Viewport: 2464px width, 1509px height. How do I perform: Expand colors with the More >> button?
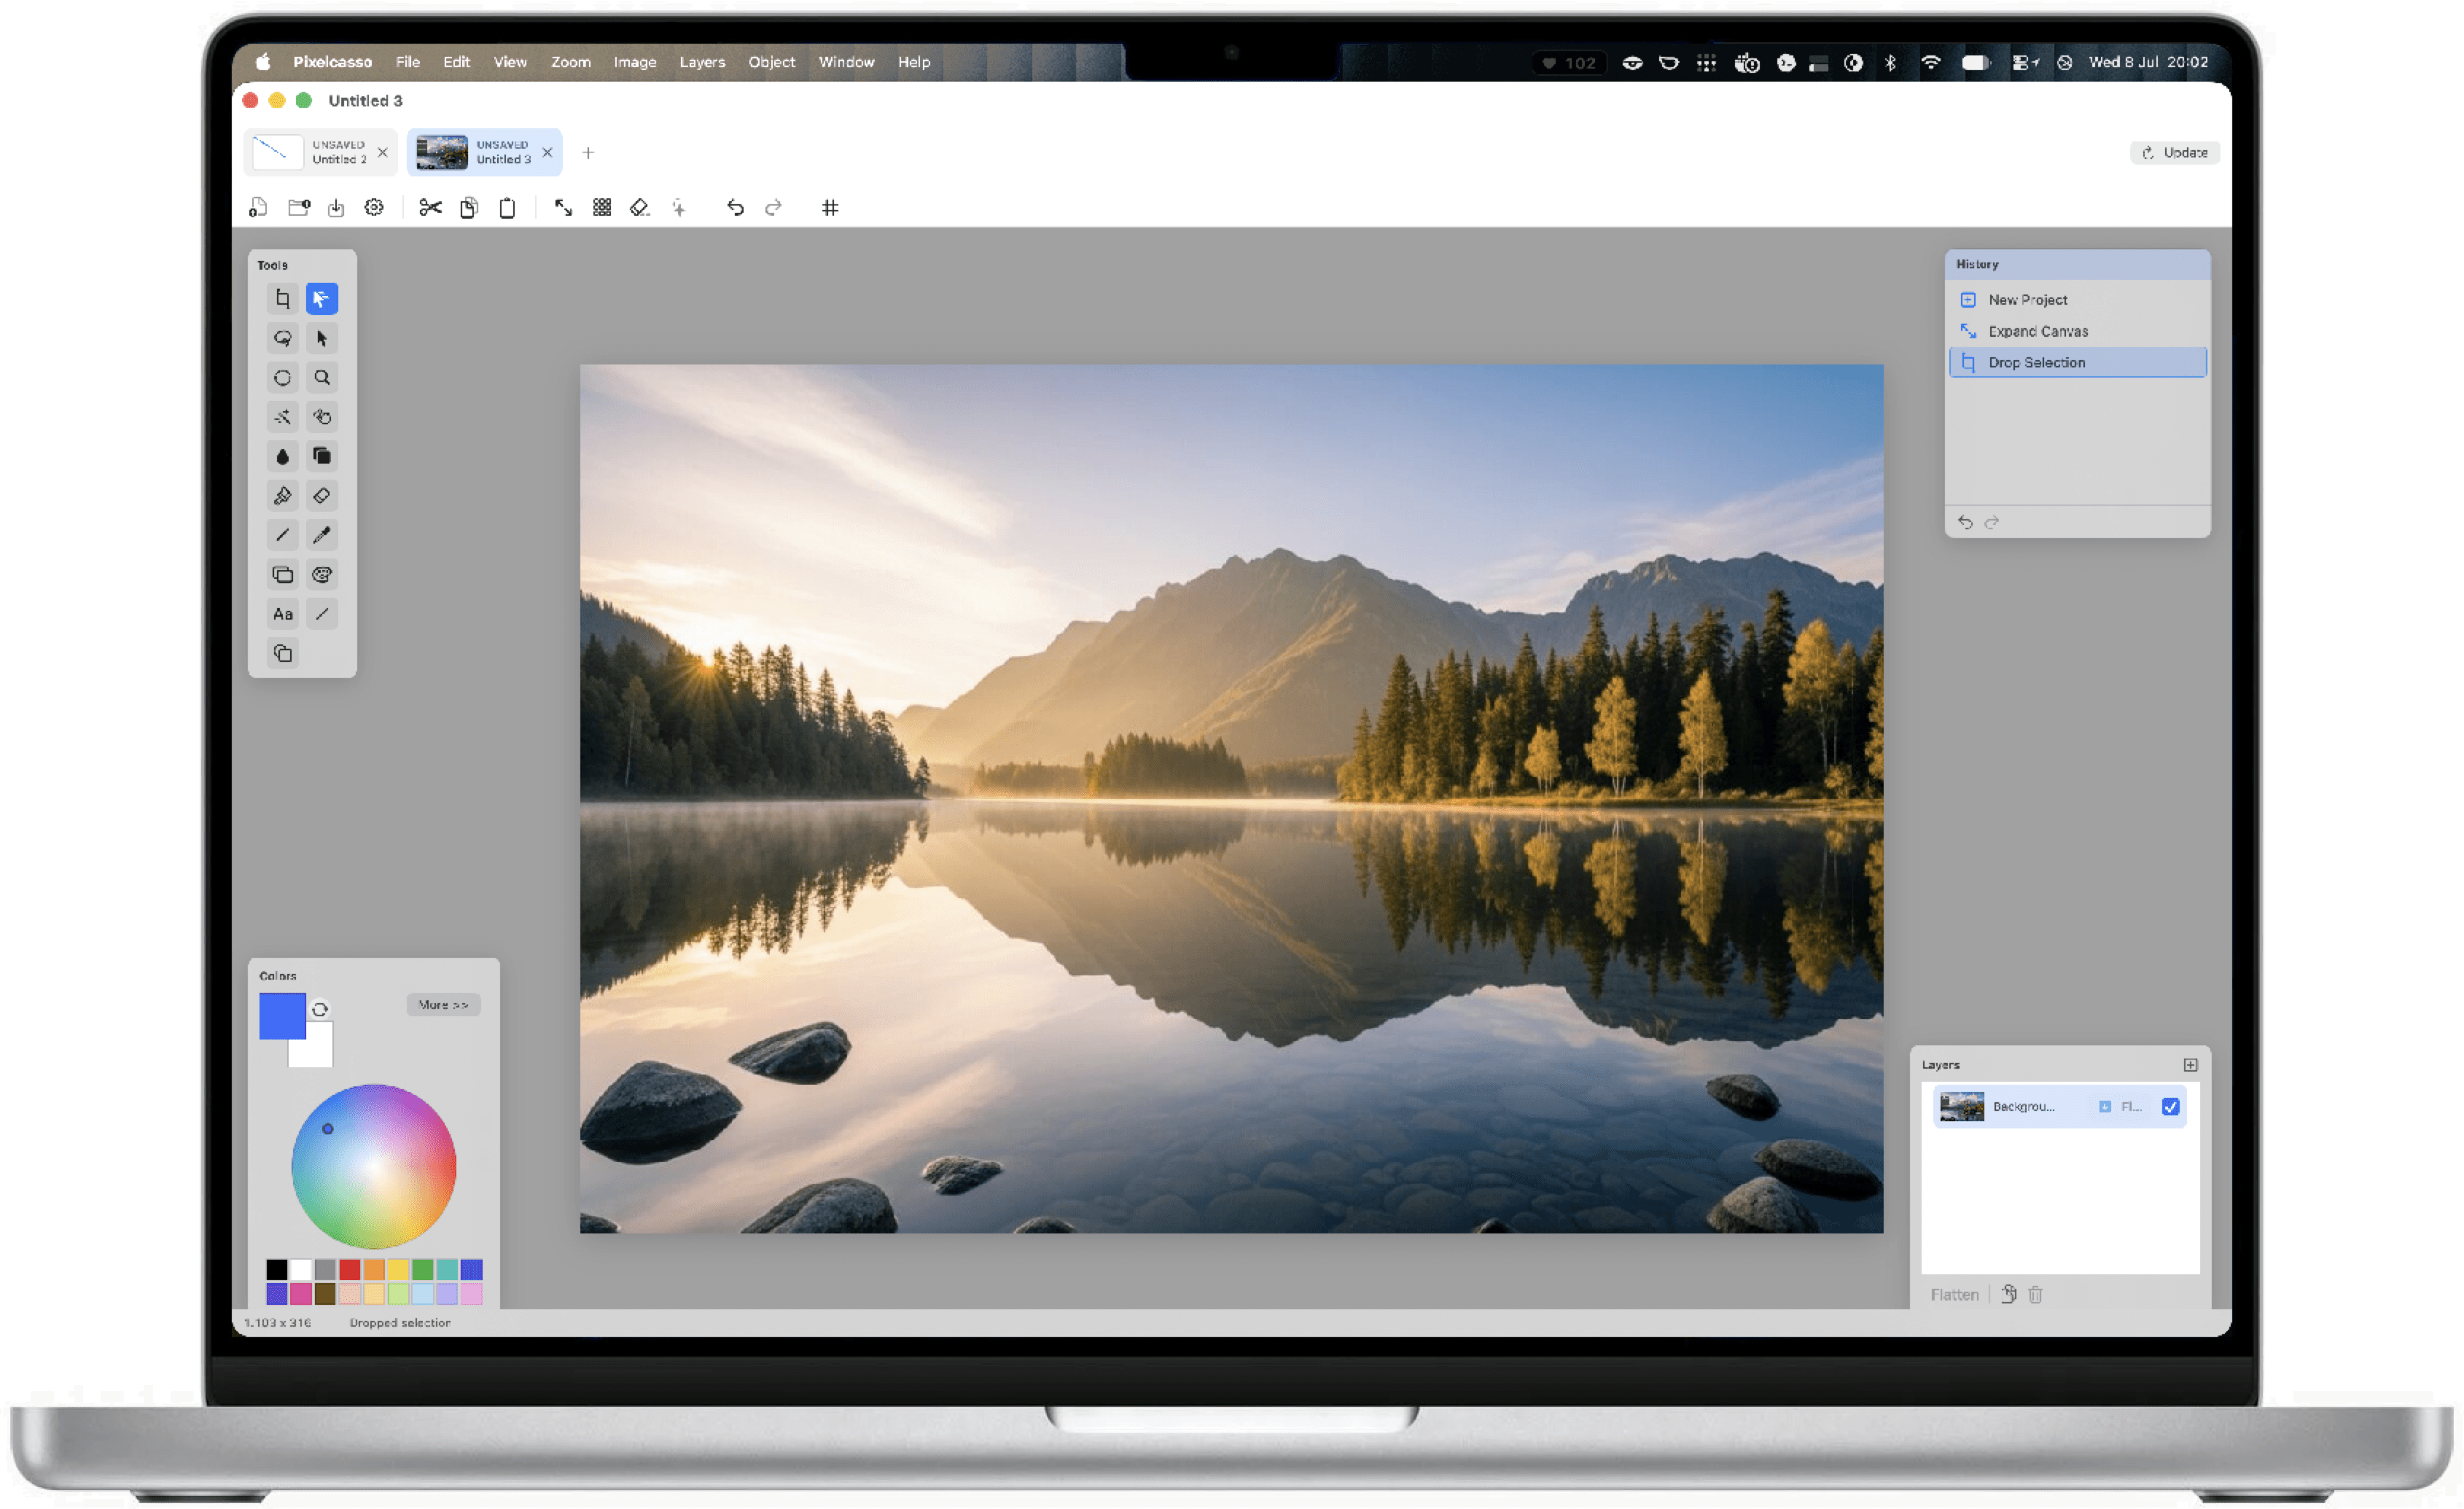coord(443,1005)
